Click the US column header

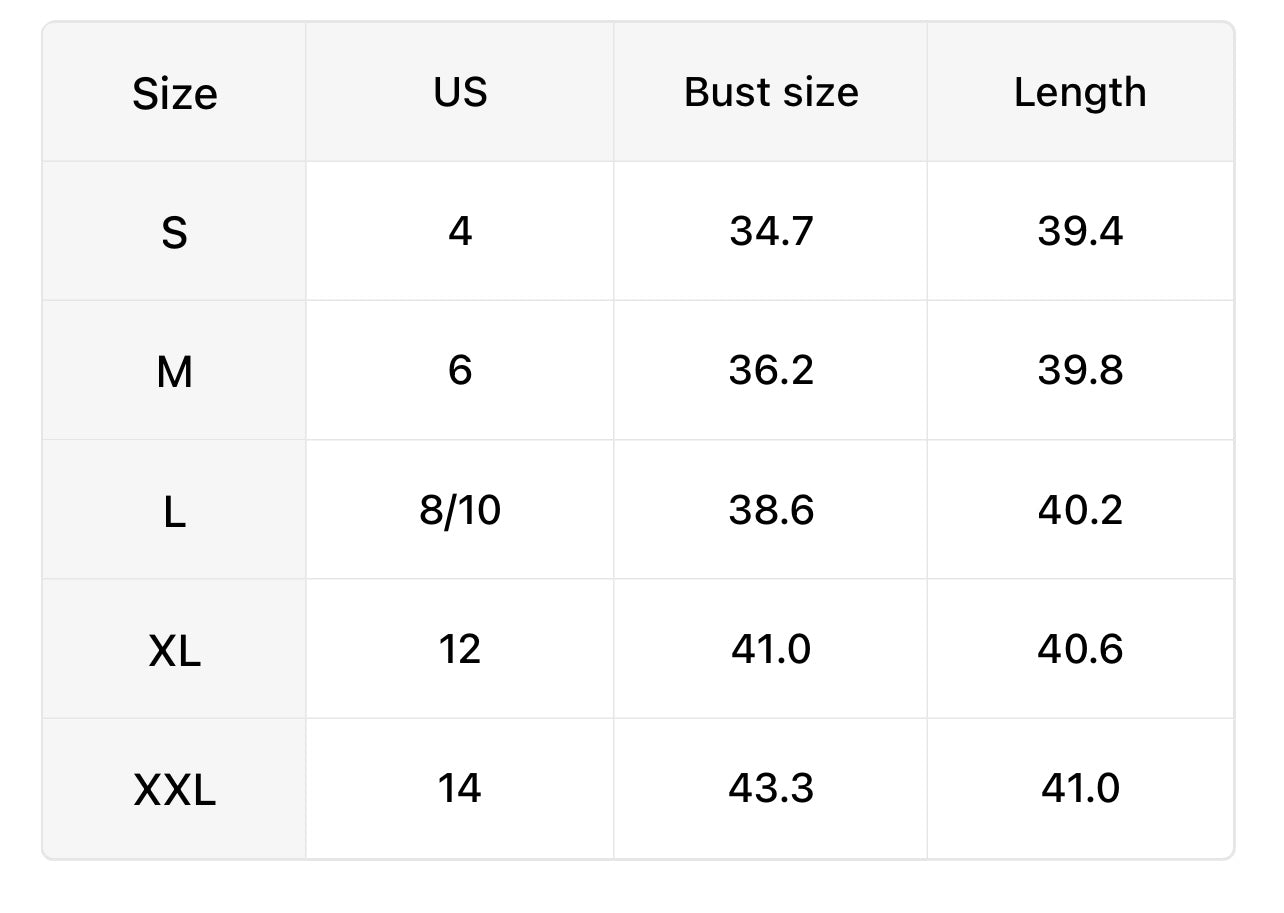tap(460, 92)
